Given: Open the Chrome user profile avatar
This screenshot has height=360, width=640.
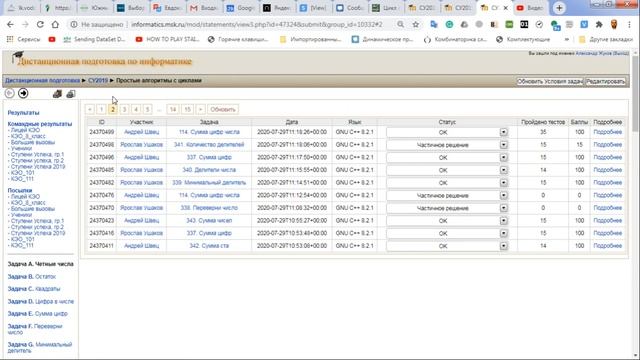Looking at the screenshot, I should tap(614, 24).
